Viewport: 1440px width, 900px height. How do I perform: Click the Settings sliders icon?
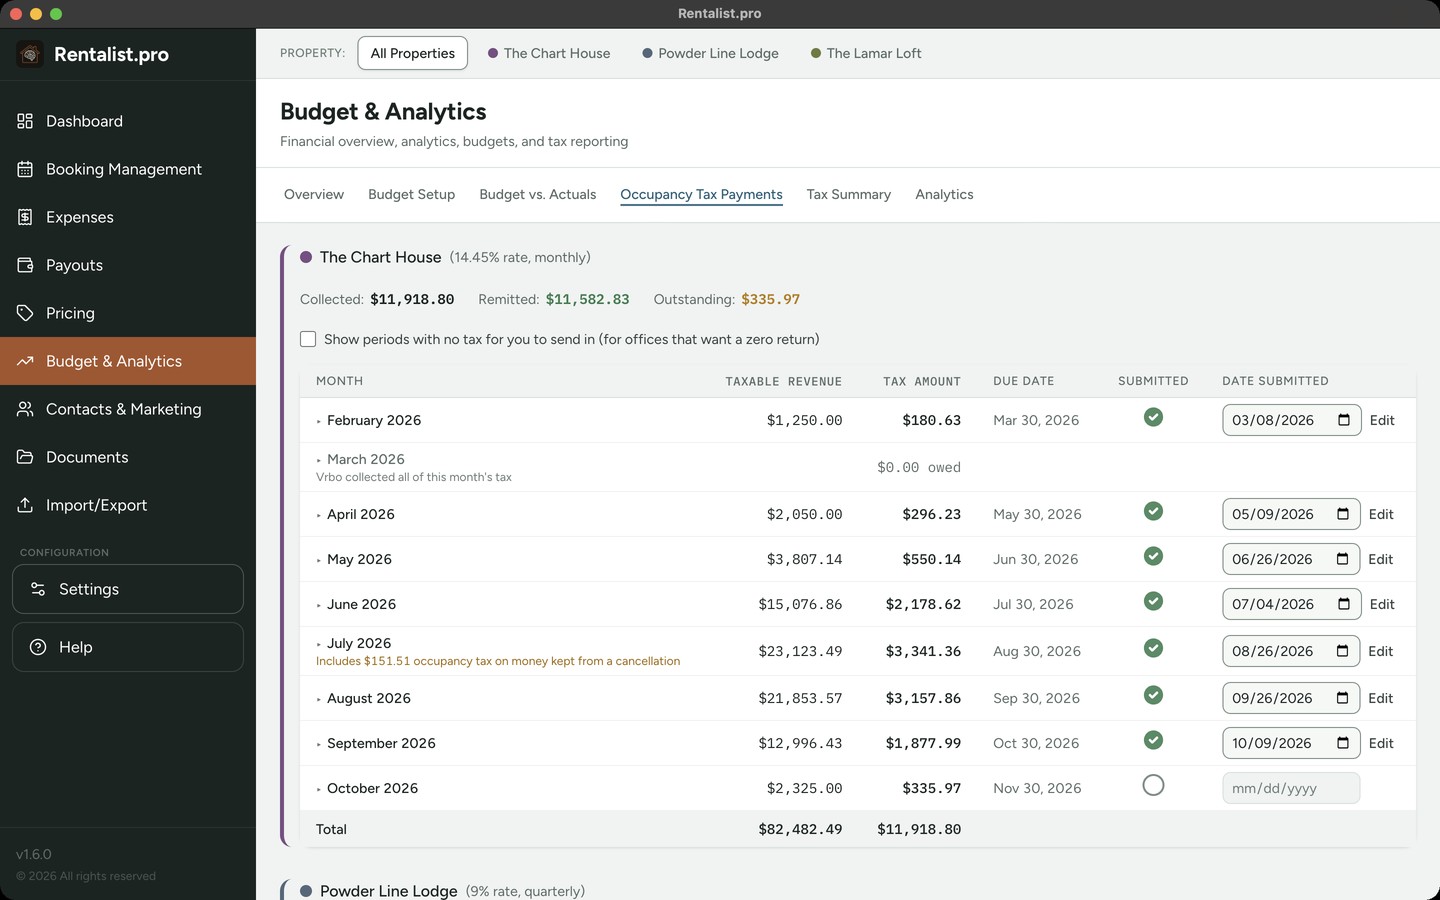click(x=38, y=589)
